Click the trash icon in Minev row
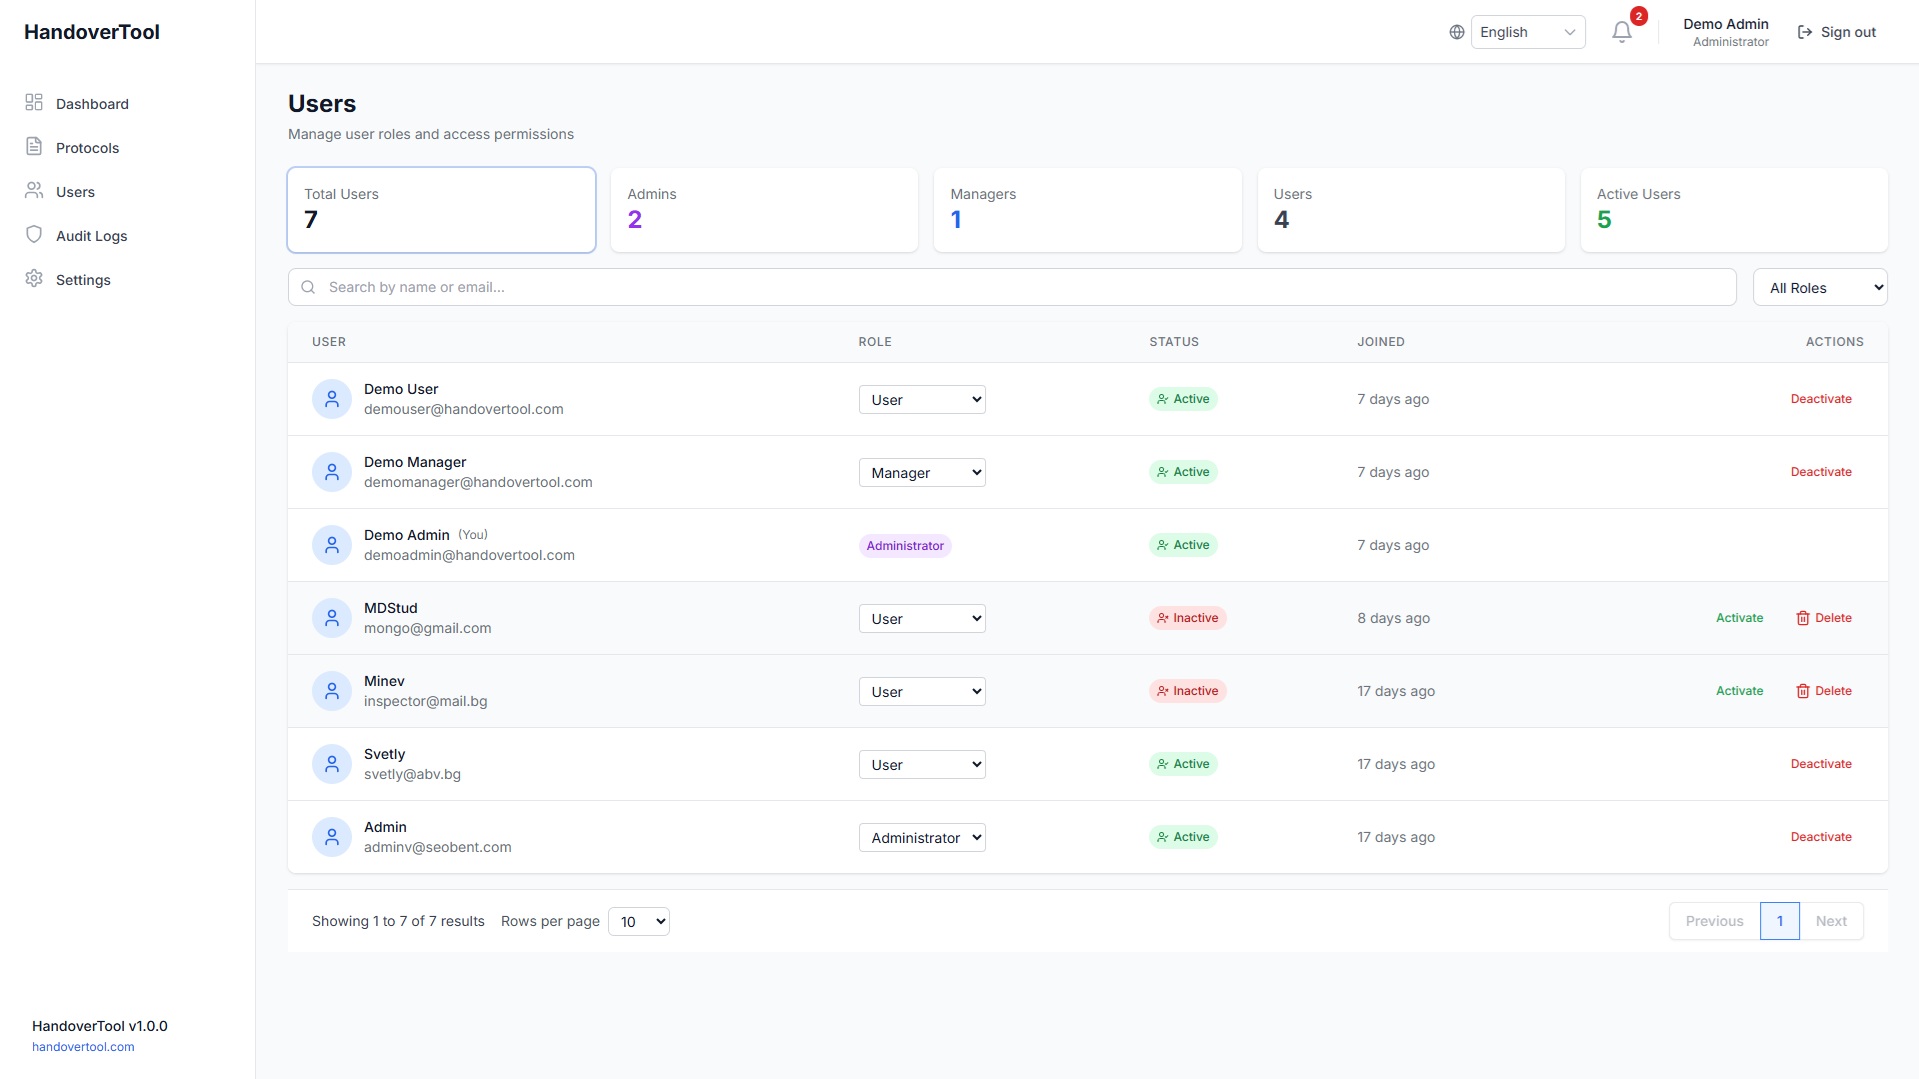 coord(1803,691)
